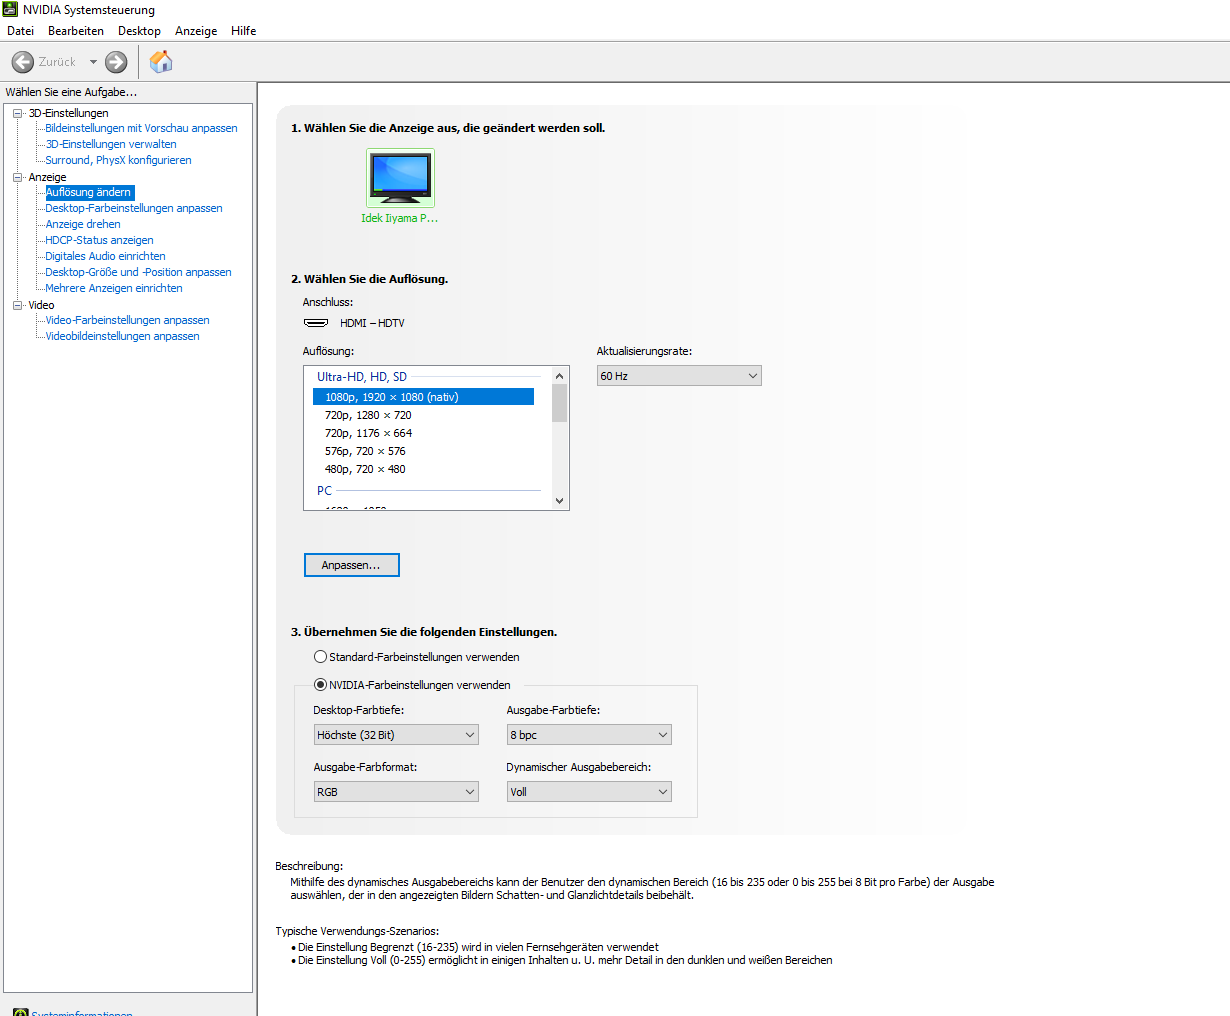Click resolution list scroll down arrow

(x=559, y=501)
